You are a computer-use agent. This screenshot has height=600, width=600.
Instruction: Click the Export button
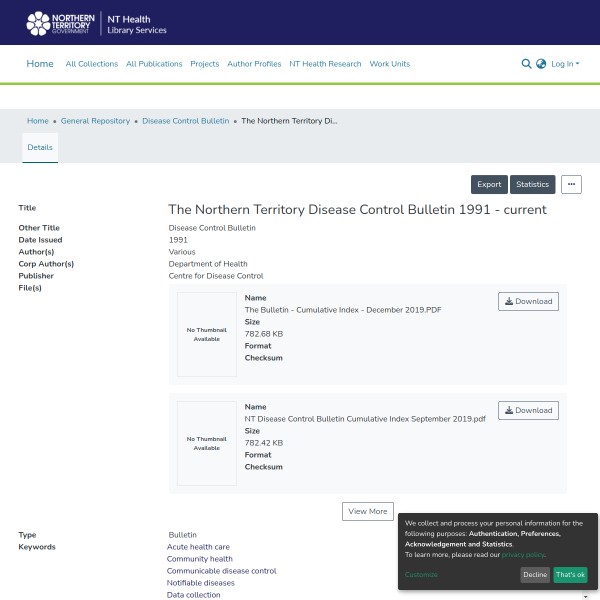(x=489, y=184)
